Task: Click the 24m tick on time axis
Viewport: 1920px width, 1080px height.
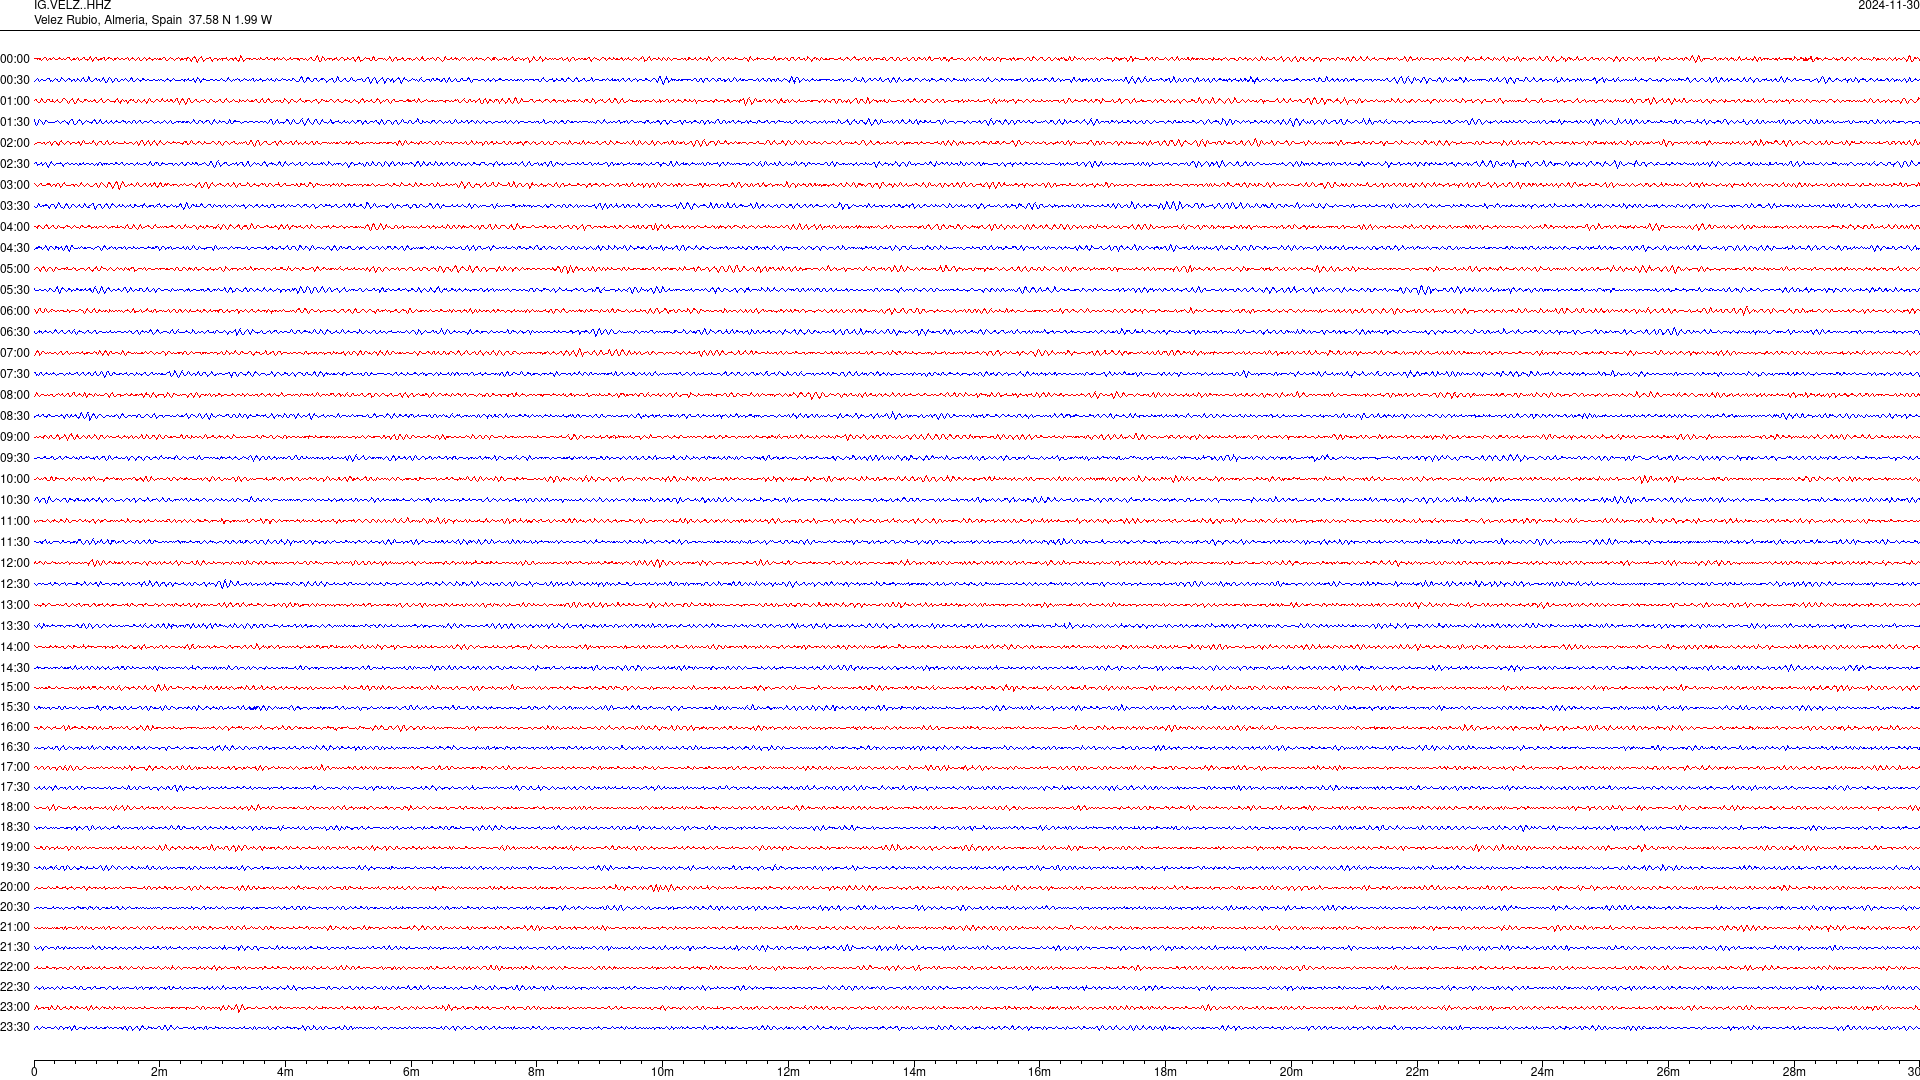Action: 1542,1072
